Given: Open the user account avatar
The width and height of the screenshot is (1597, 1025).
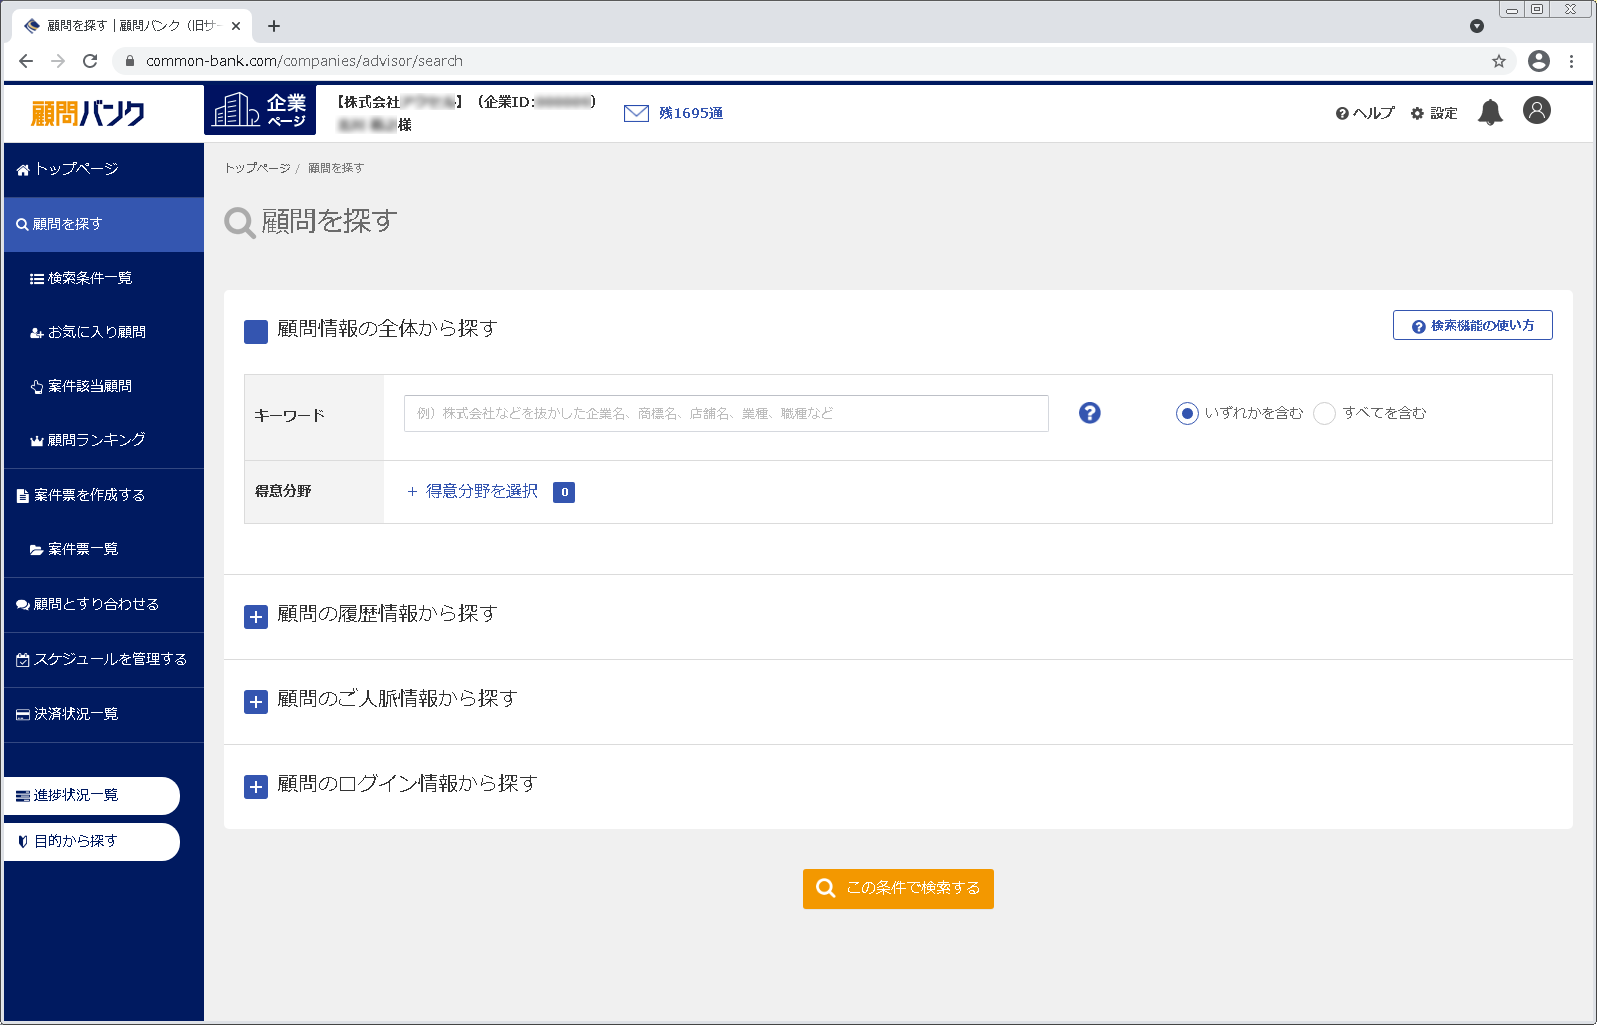Looking at the screenshot, I should (1537, 110).
